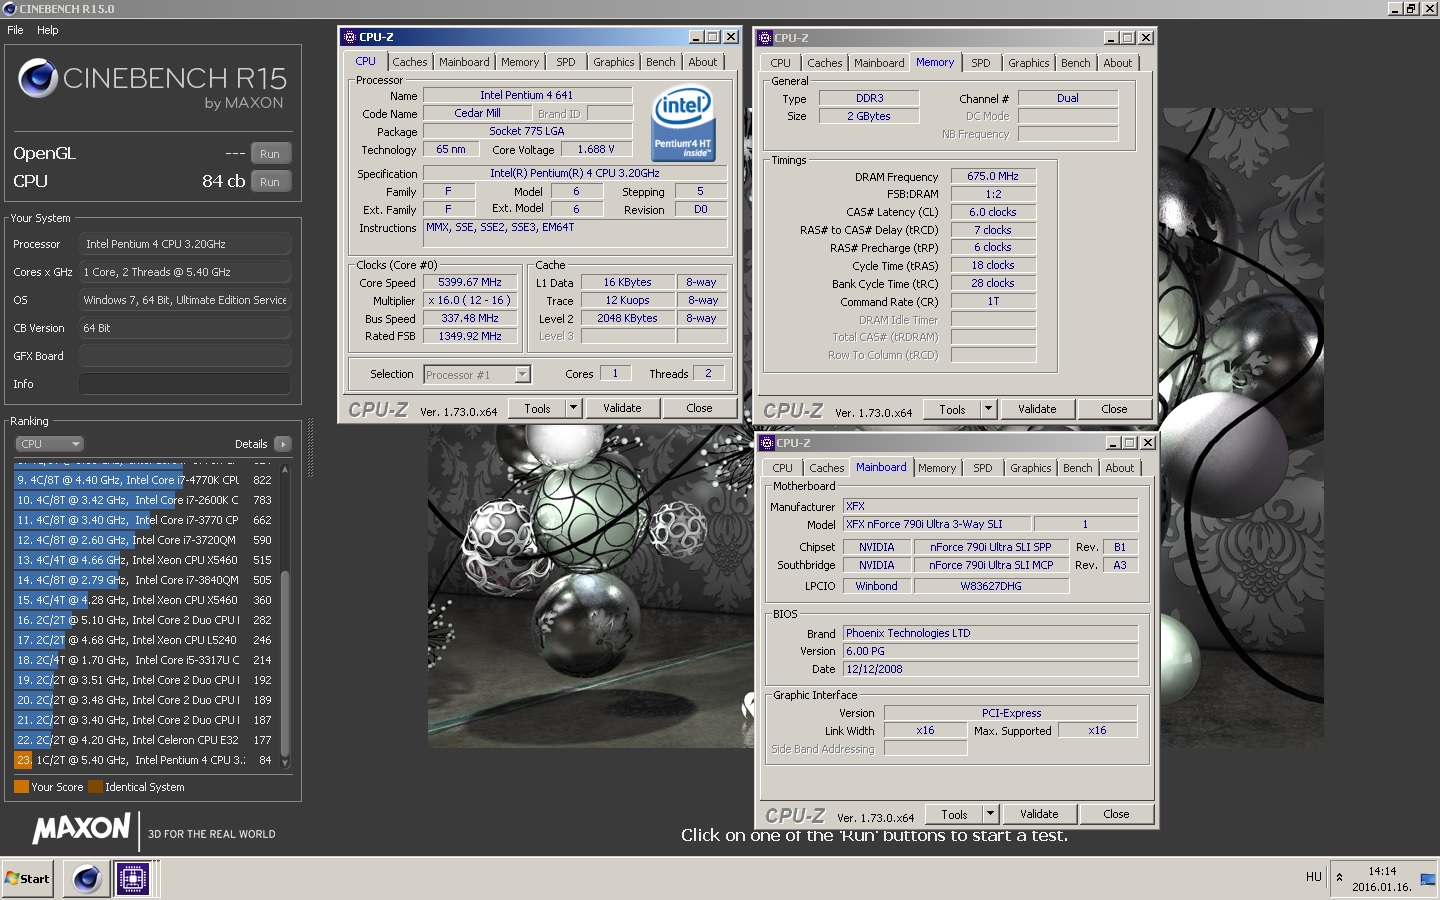This screenshot has height=900, width=1440.
Task: Switch to SPD tab in Memory window
Action: point(981,63)
